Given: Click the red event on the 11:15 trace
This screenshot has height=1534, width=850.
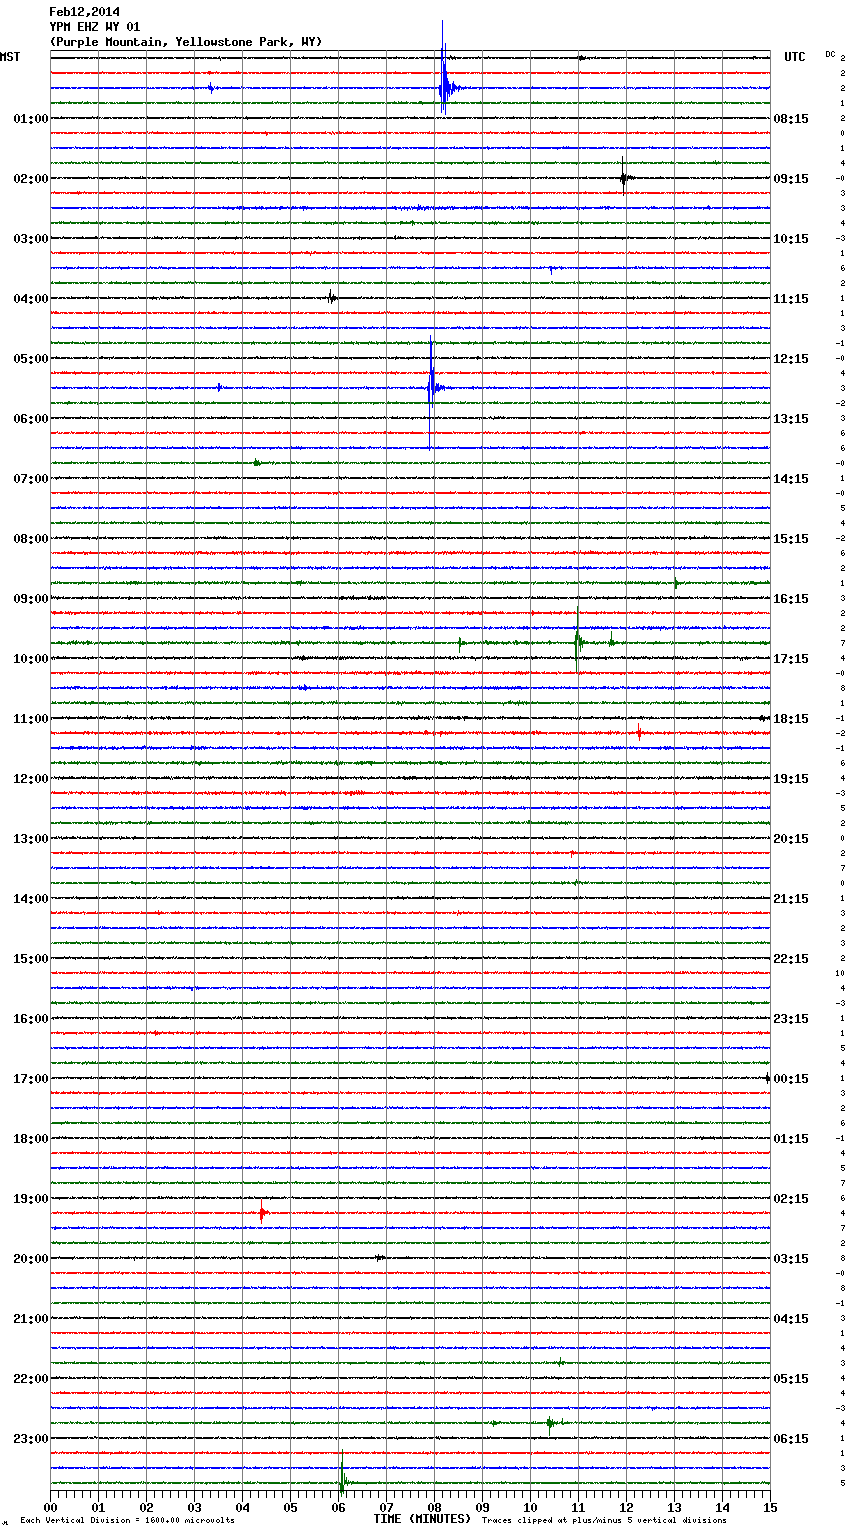Looking at the screenshot, I should point(640,733).
